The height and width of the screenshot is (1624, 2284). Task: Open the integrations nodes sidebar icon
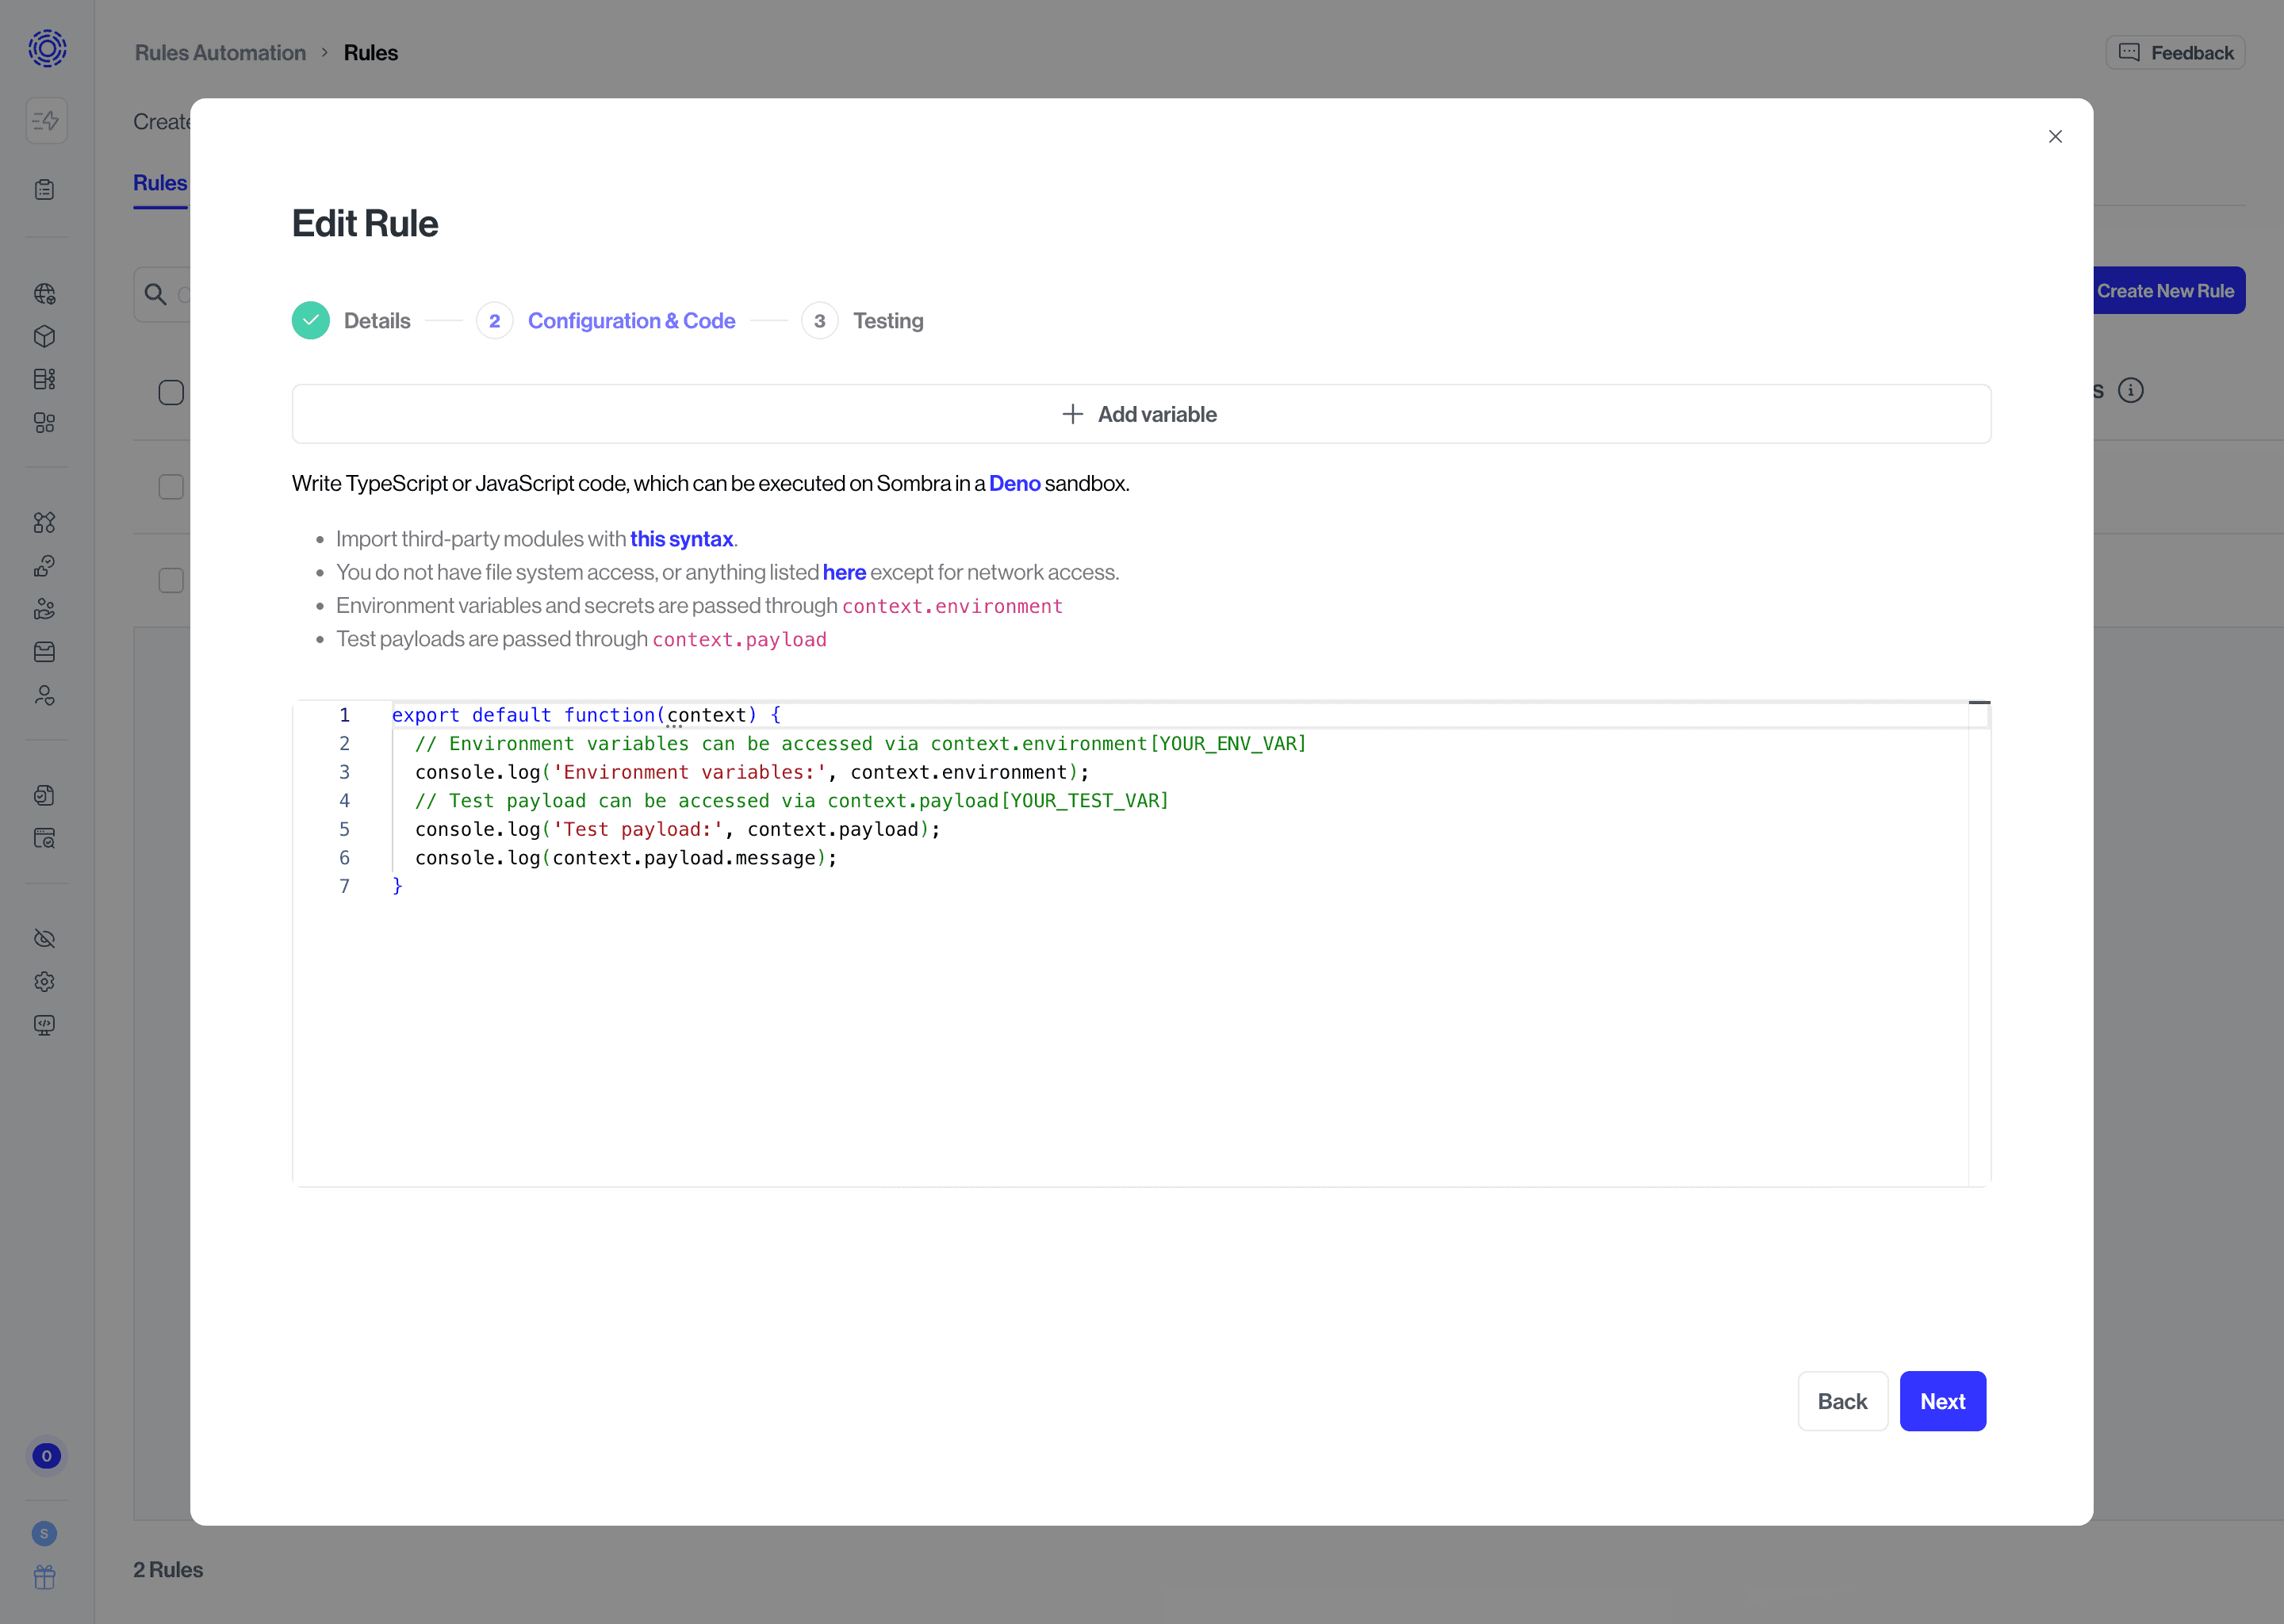click(x=45, y=523)
